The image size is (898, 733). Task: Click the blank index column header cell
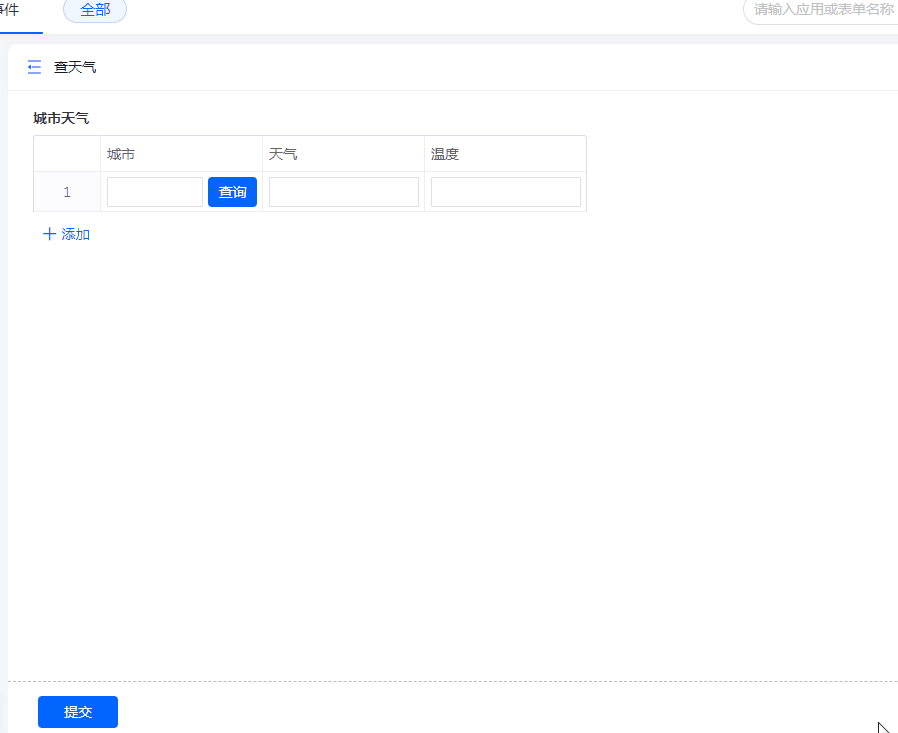pos(67,154)
